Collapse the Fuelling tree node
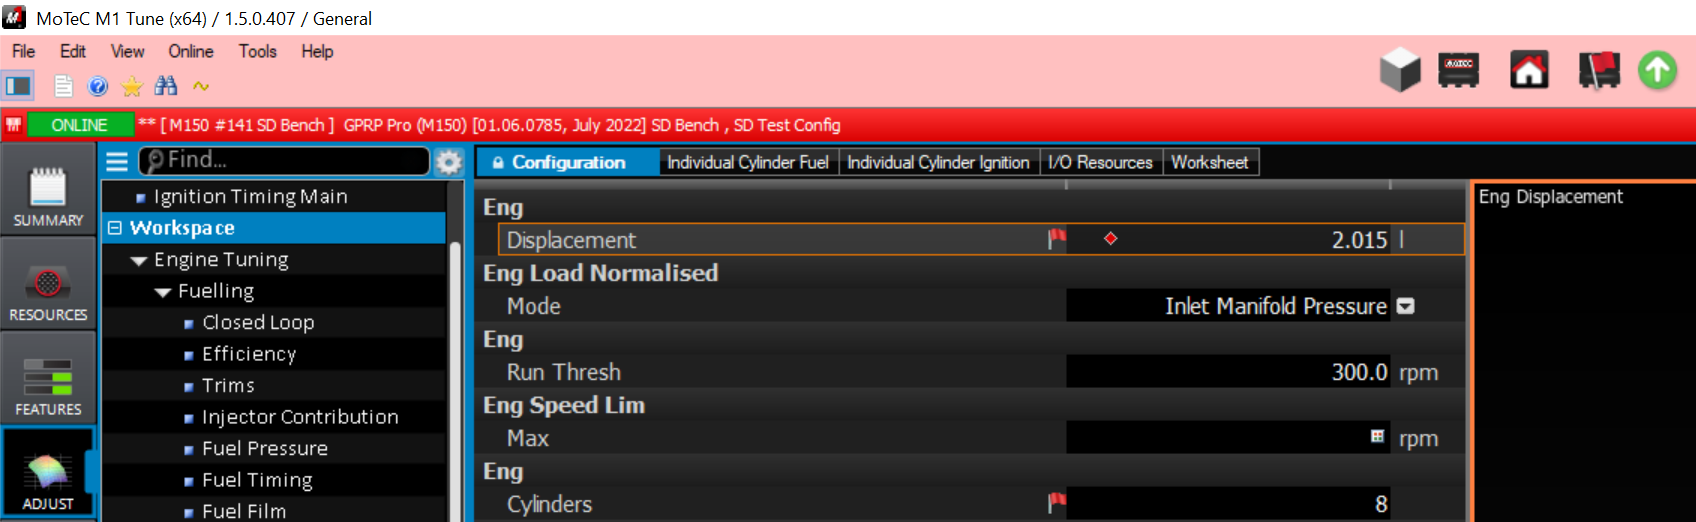 pos(163,292)
